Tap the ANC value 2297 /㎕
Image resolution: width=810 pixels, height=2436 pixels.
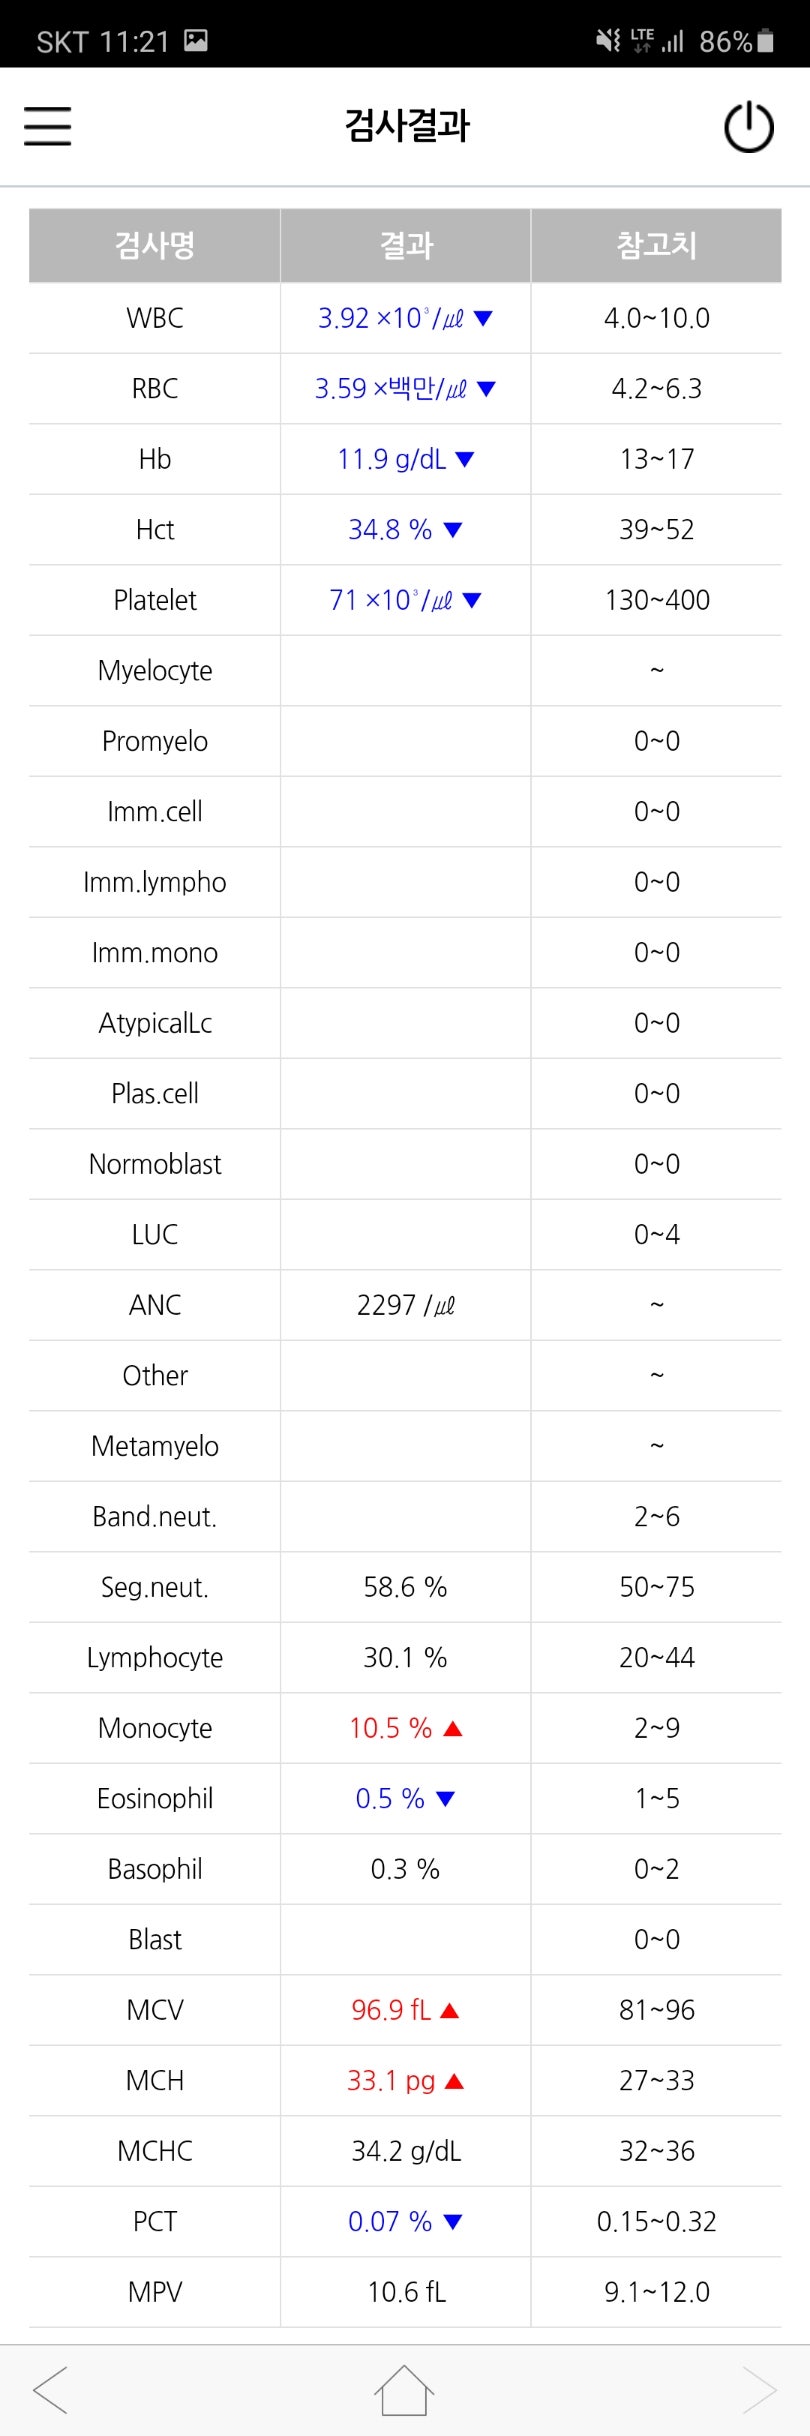[406, 1305]
